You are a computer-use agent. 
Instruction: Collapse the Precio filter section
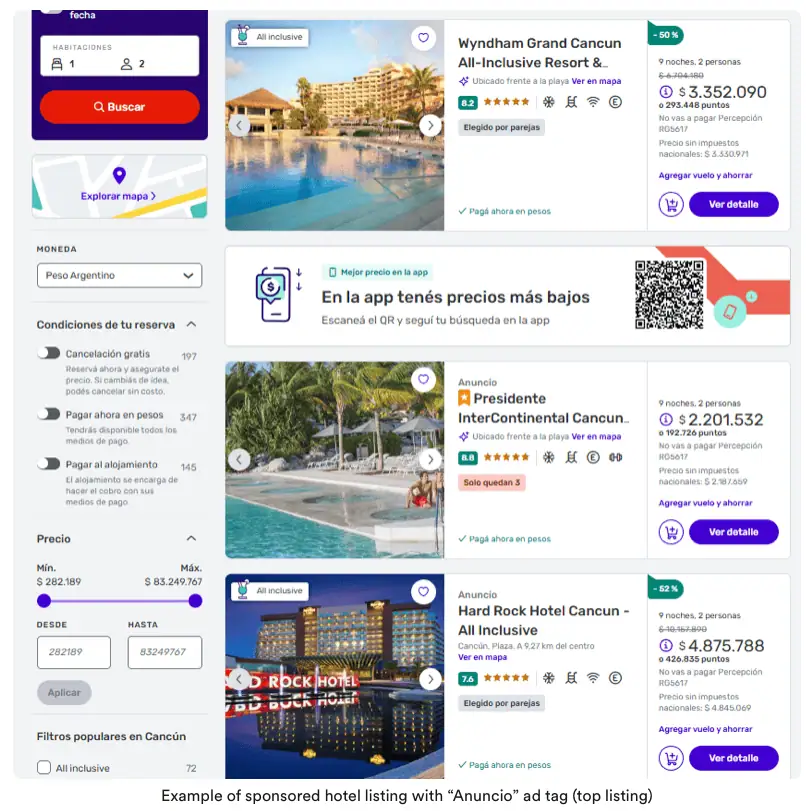pos(191,538)
